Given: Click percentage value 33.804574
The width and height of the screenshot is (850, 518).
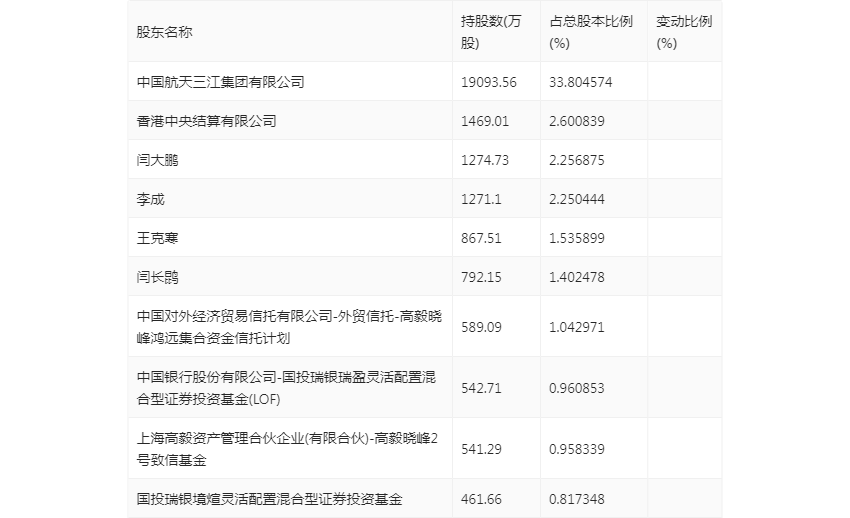Looking at the screenshot, I should (581, 82).
